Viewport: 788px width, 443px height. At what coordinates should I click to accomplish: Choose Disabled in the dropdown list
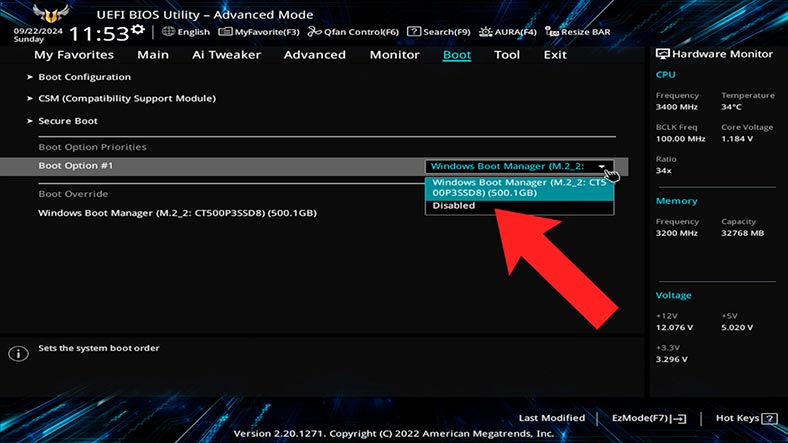(x=519, y=206)
